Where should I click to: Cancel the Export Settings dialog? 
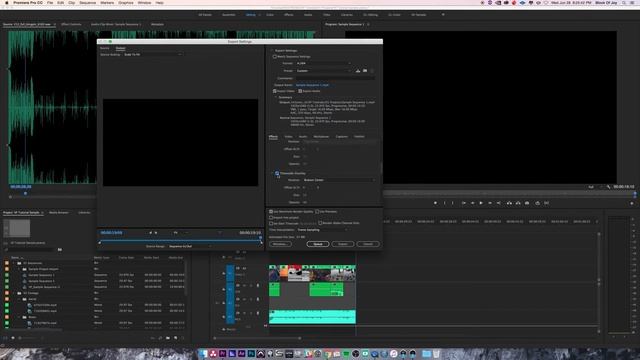tap(368, 244)
